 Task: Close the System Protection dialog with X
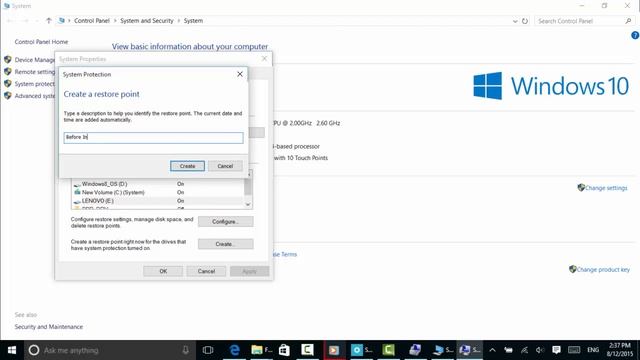click(240, 74)
